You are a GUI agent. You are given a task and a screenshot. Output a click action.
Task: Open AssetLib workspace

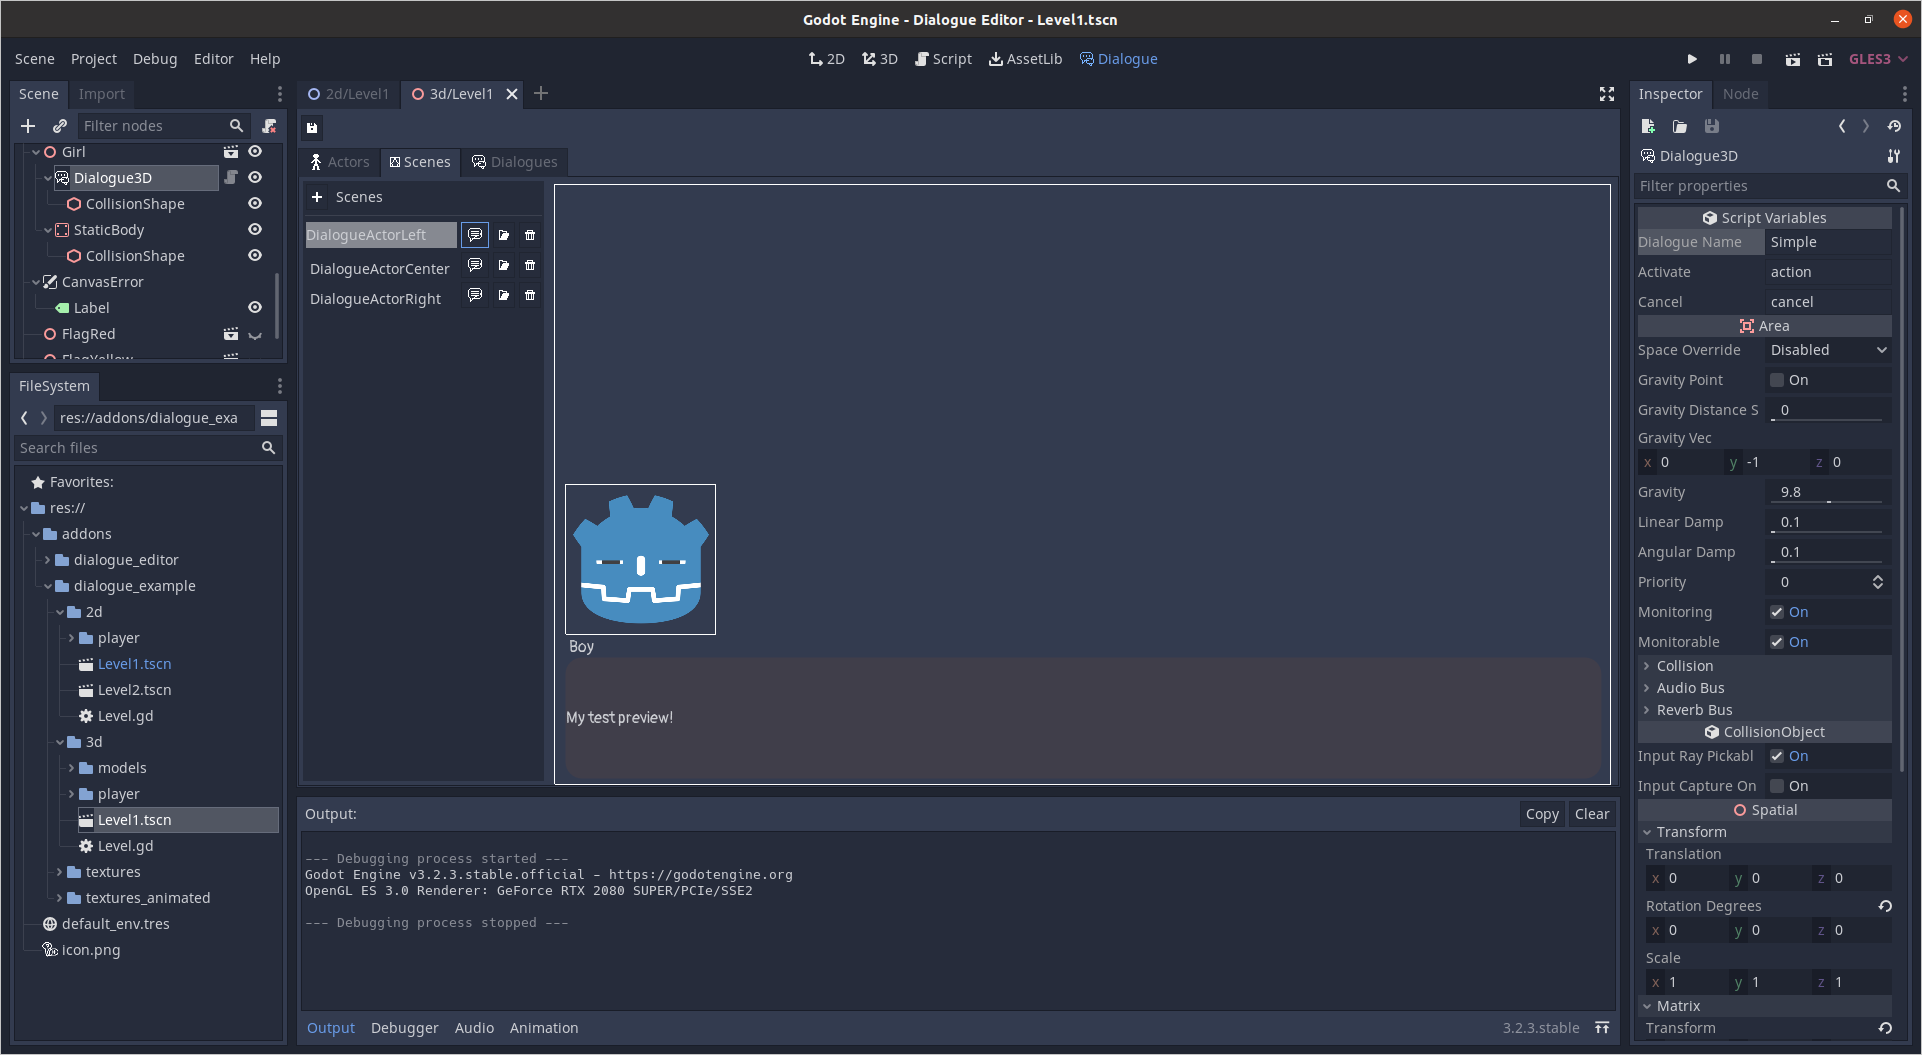[1026, 59]
